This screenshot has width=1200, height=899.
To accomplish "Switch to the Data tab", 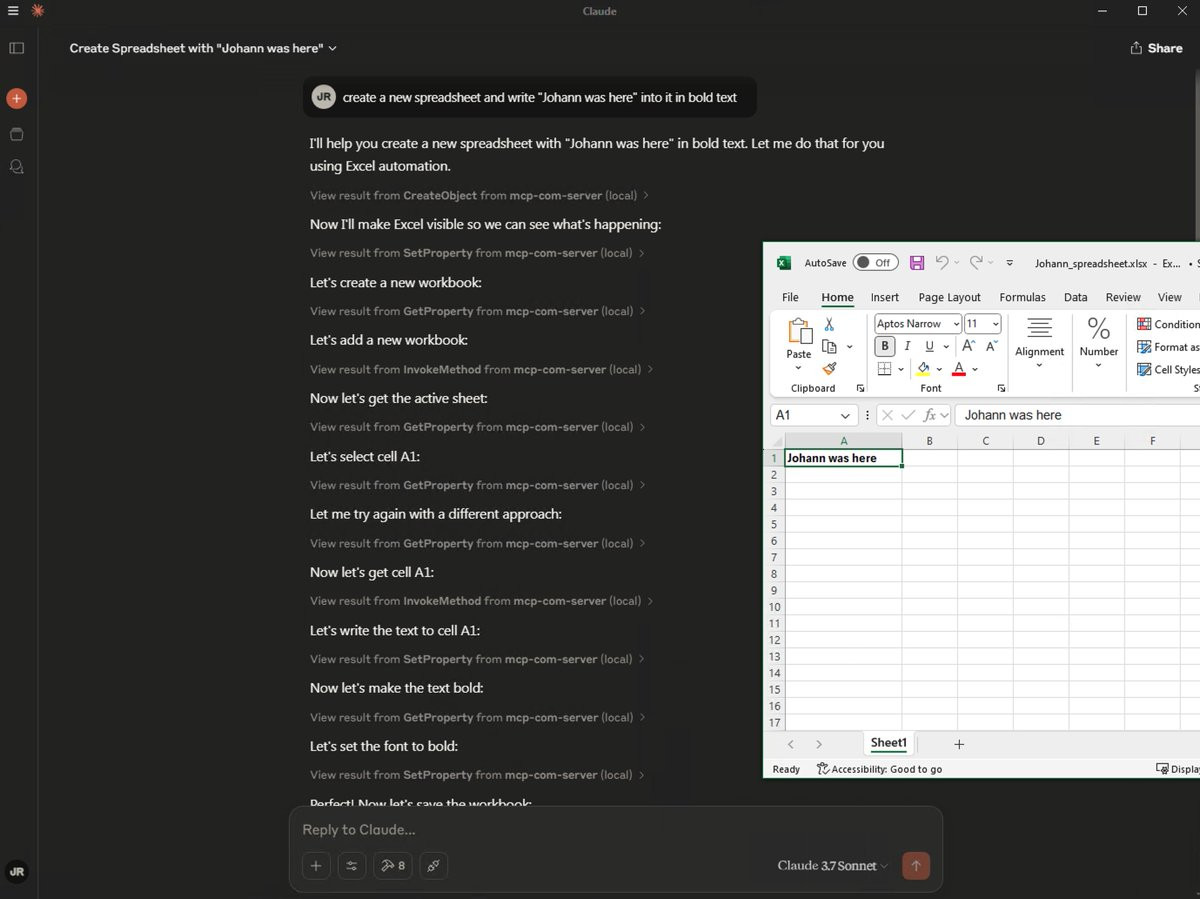I will 1075,297.
